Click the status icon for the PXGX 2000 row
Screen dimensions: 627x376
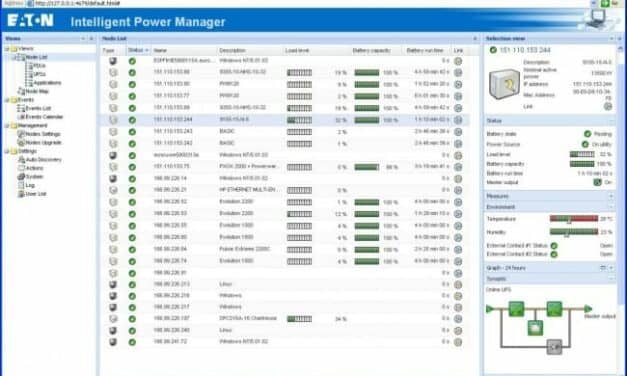click(x=132, y=167)
